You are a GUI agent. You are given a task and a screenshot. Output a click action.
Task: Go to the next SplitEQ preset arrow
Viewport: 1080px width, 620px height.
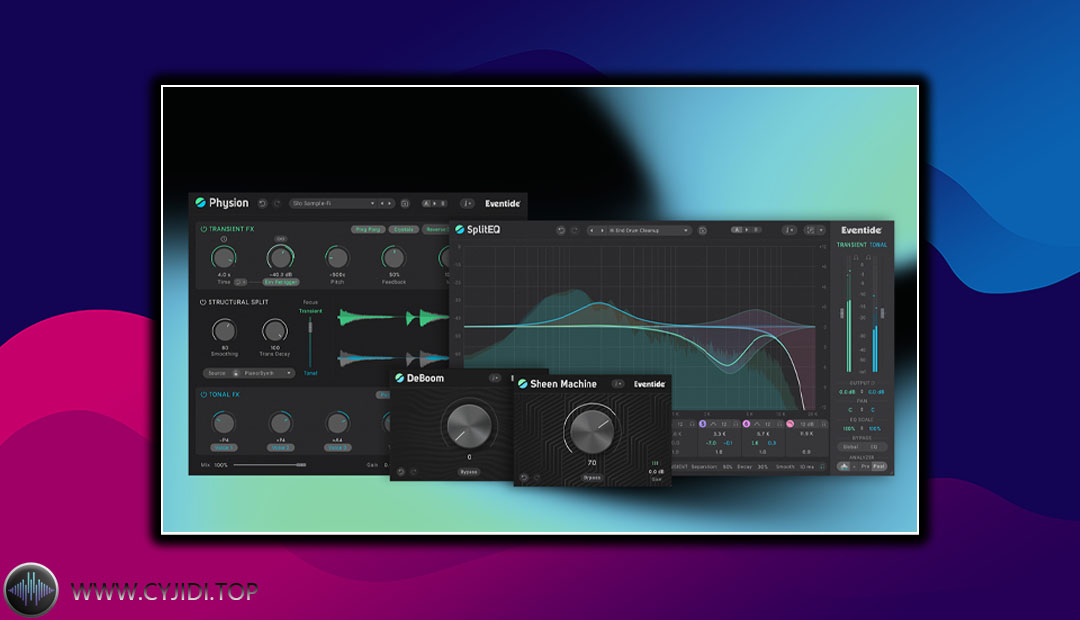click(601, 230)
